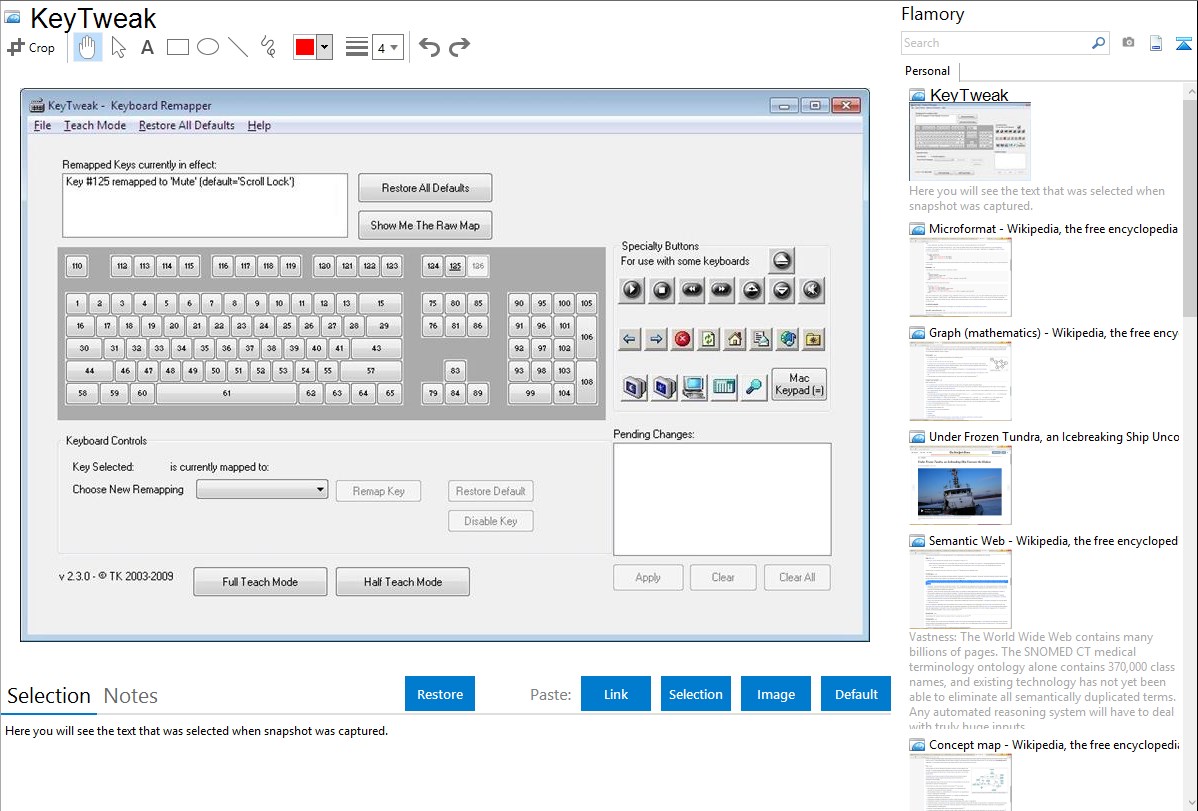Click the Next Track specialty button

[x=721, y=290]
